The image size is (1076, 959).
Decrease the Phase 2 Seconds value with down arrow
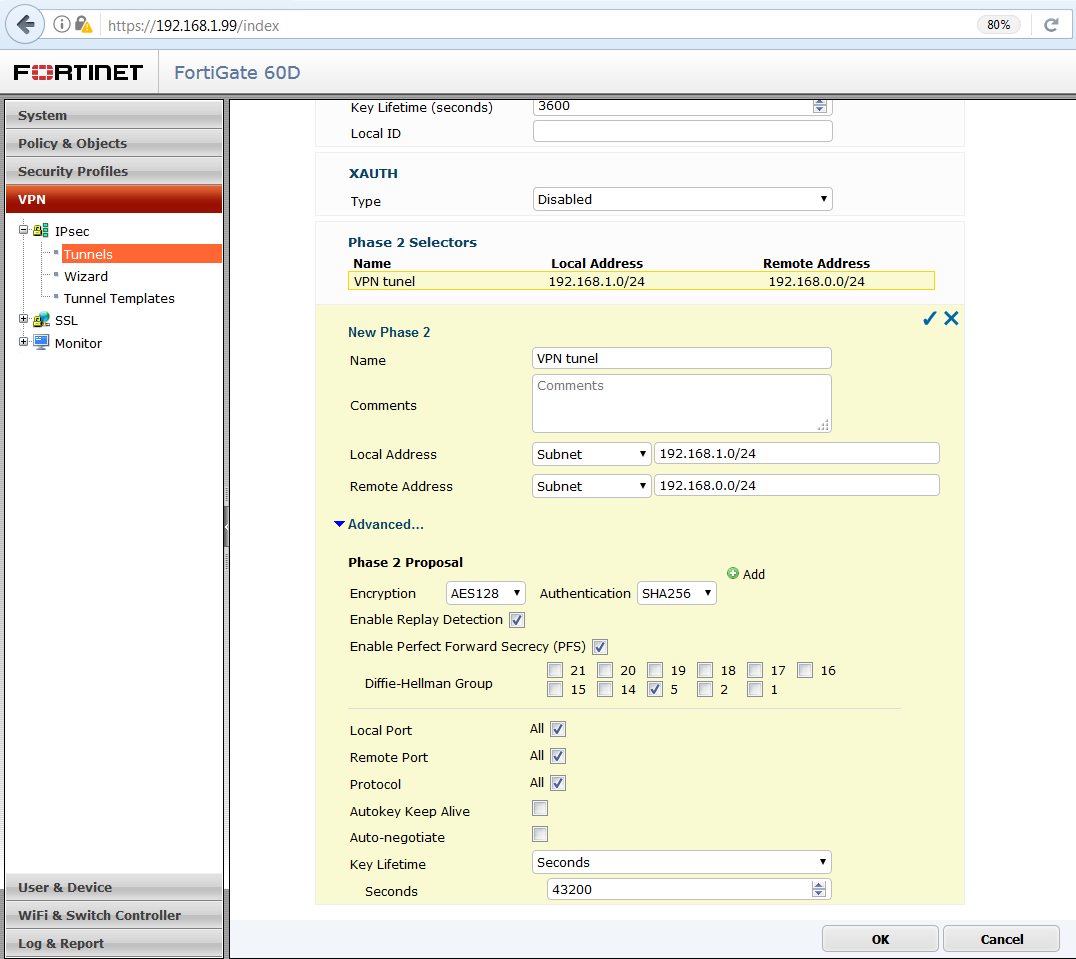pos(819,894)
